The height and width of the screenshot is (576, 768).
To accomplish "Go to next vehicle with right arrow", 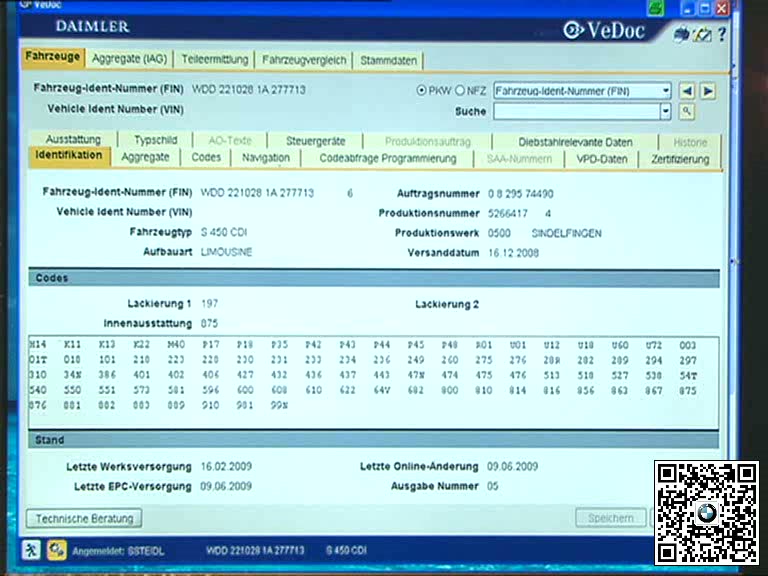I will [x=708, y=91].
